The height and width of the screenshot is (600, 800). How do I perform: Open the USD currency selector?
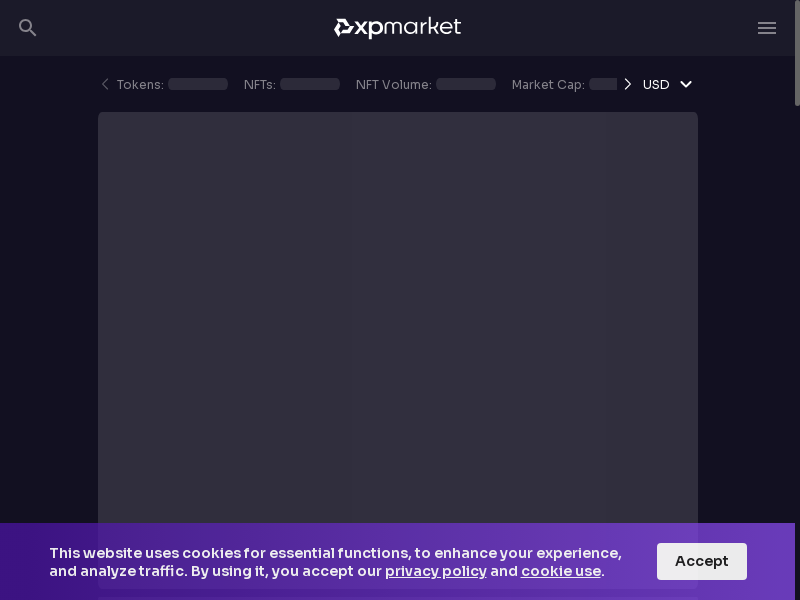(656, 85)
